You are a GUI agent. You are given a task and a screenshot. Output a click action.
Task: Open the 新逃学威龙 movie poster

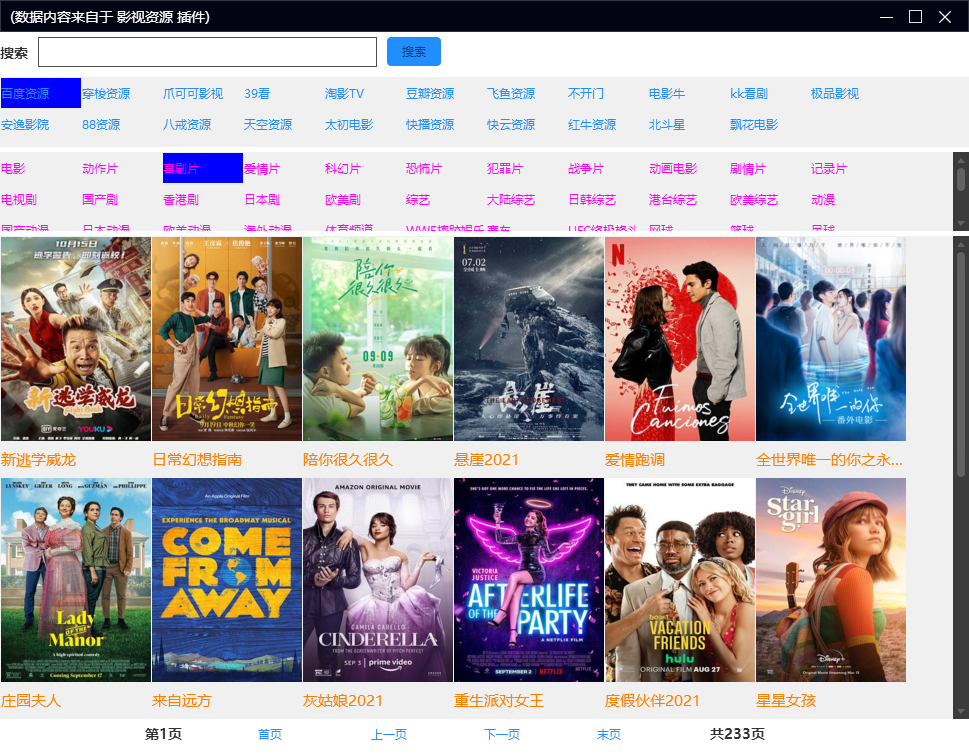click(76, 339)
